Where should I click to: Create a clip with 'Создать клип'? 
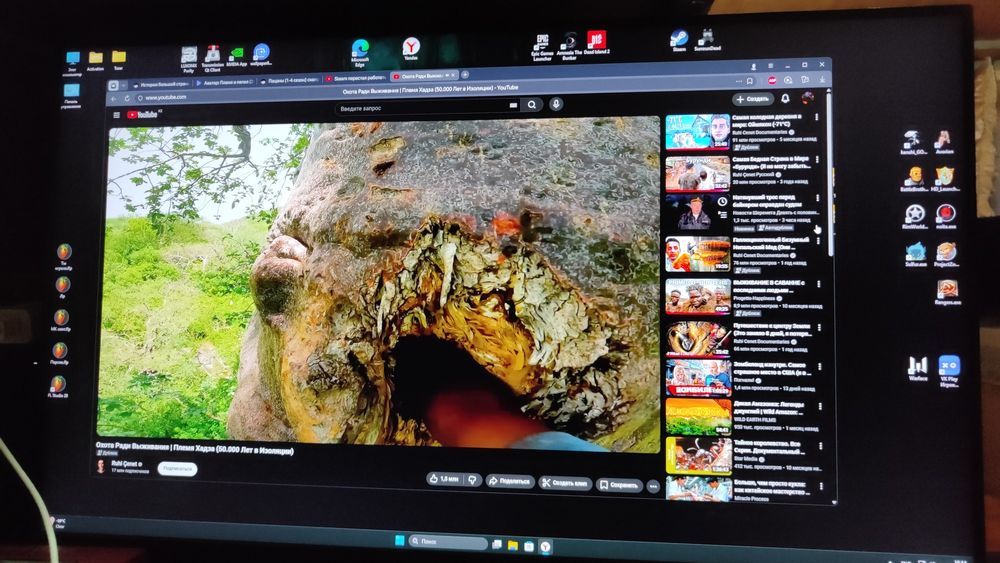(565, 483)
